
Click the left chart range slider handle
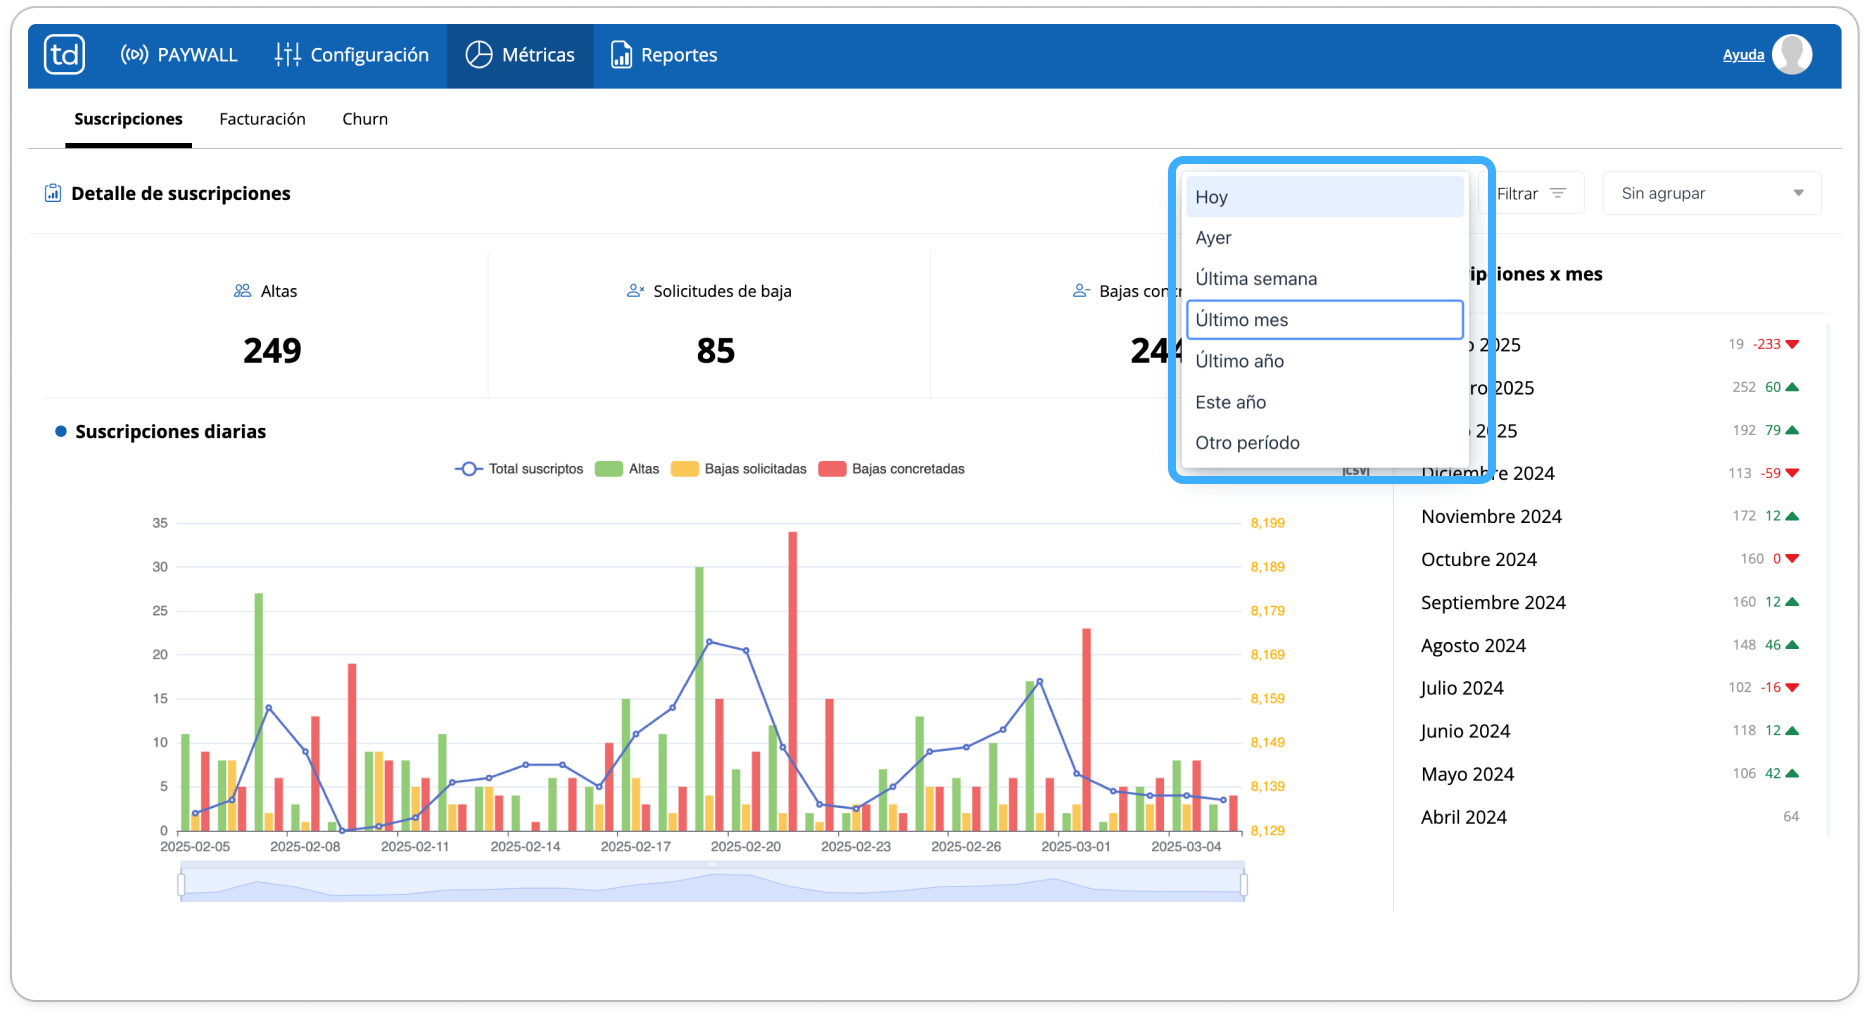[x=181, y=884]
